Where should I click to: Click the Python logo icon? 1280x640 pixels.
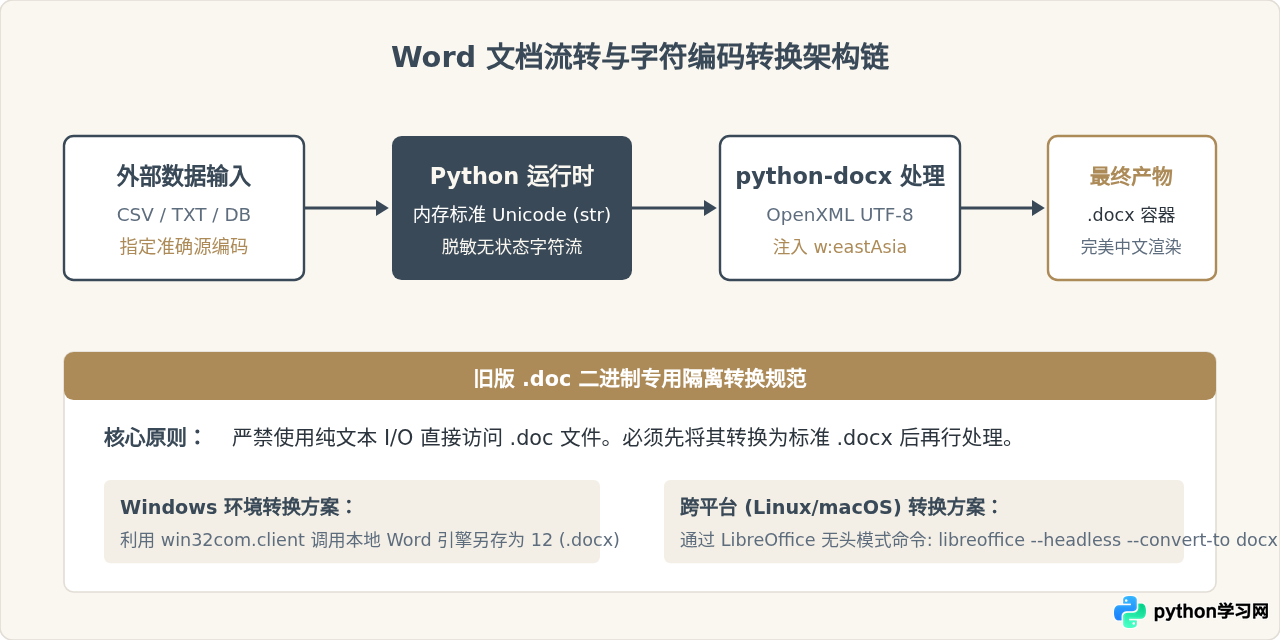[x=1130, y=612]
